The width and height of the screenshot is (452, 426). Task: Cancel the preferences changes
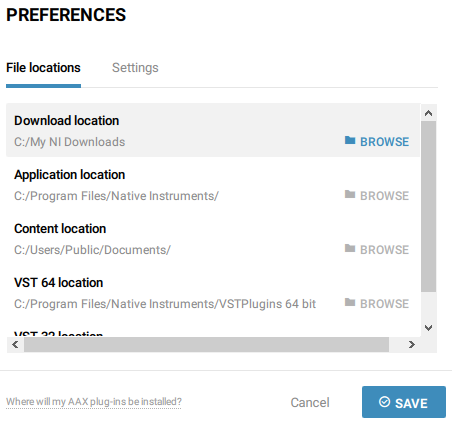click(x=310, y=403)
